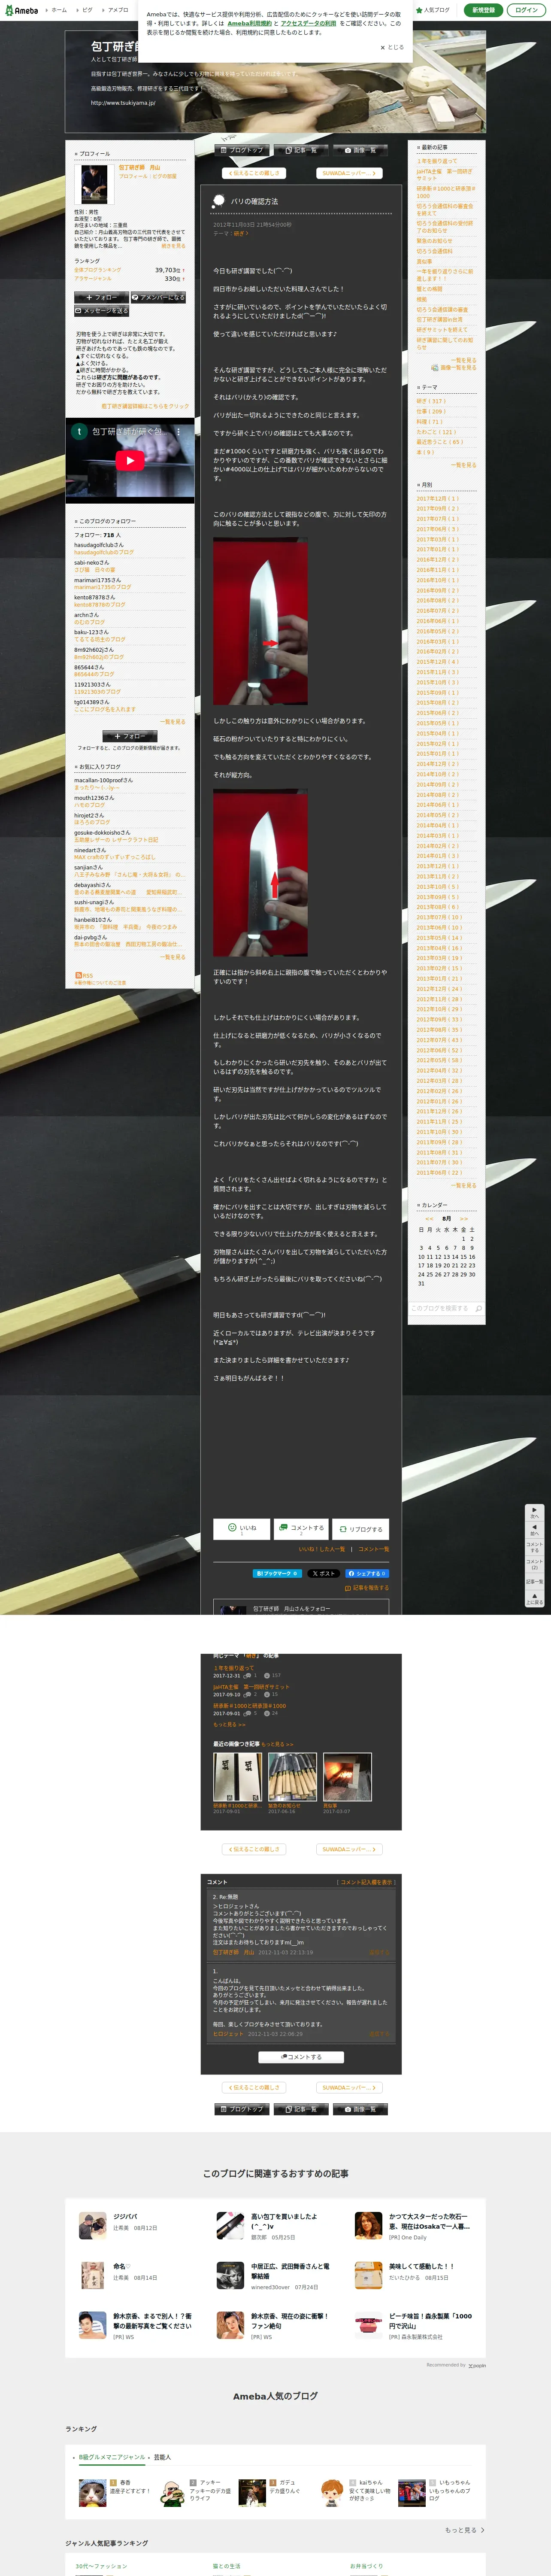Image resolution: width=551 pixels, height=2576 pixels.
Task: Click the ログイン button
Action: coord(526,10)
